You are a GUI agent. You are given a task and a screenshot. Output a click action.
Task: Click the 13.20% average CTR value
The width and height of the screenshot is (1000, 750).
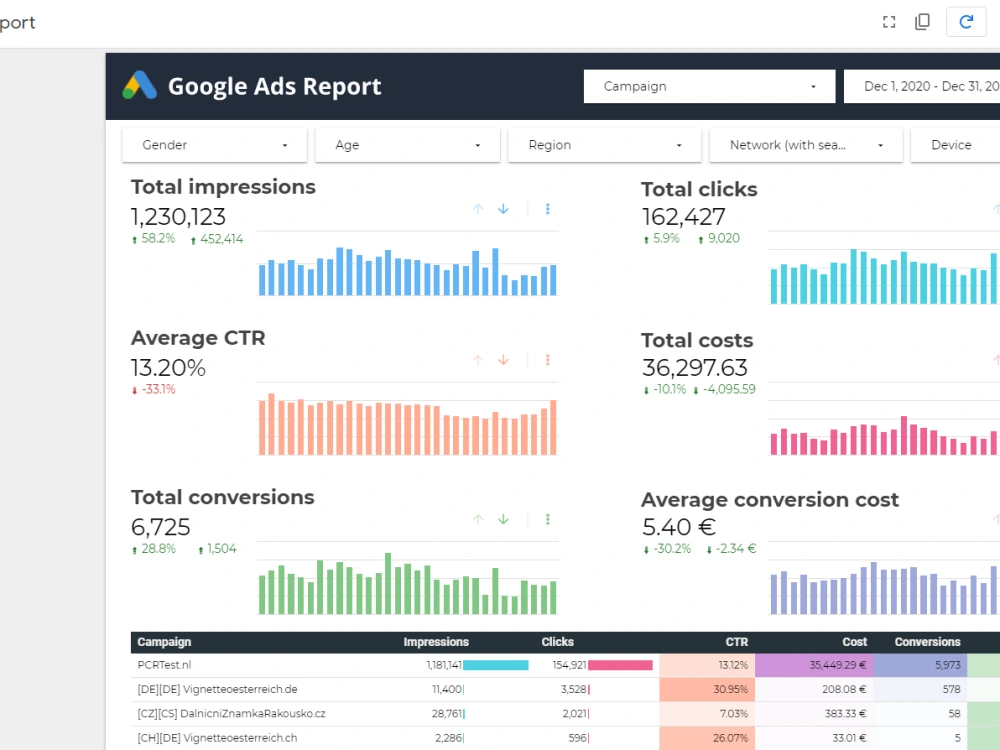click(x=168, y=368)
